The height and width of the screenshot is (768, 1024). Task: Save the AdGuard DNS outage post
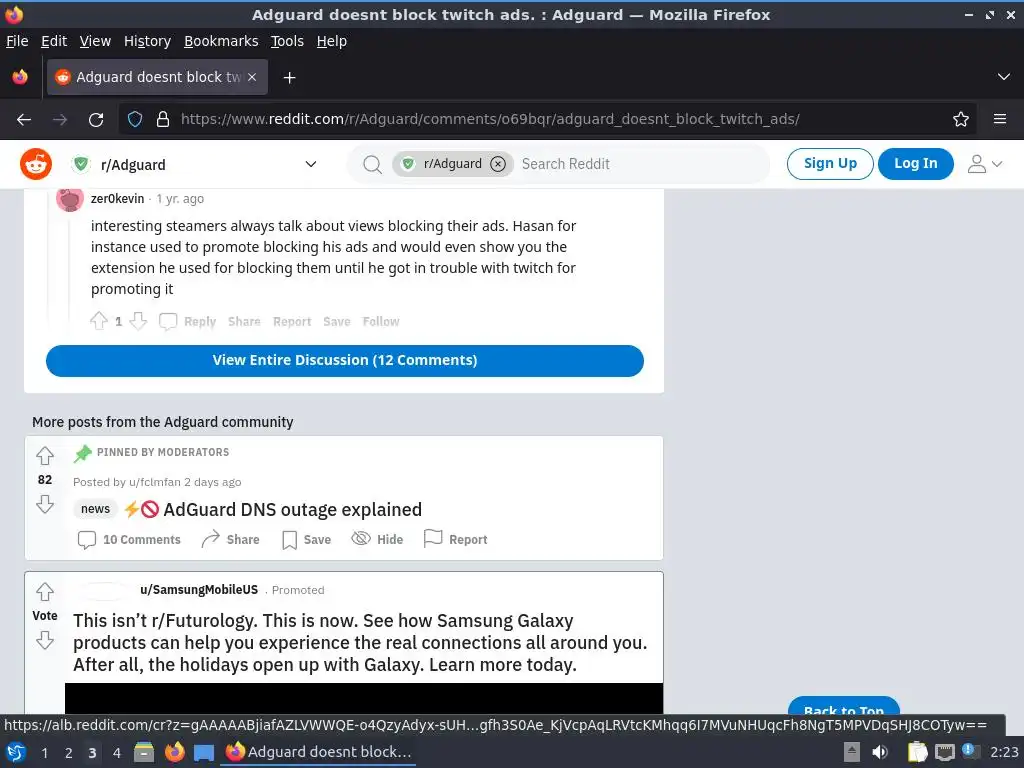[x=306, y=539]
